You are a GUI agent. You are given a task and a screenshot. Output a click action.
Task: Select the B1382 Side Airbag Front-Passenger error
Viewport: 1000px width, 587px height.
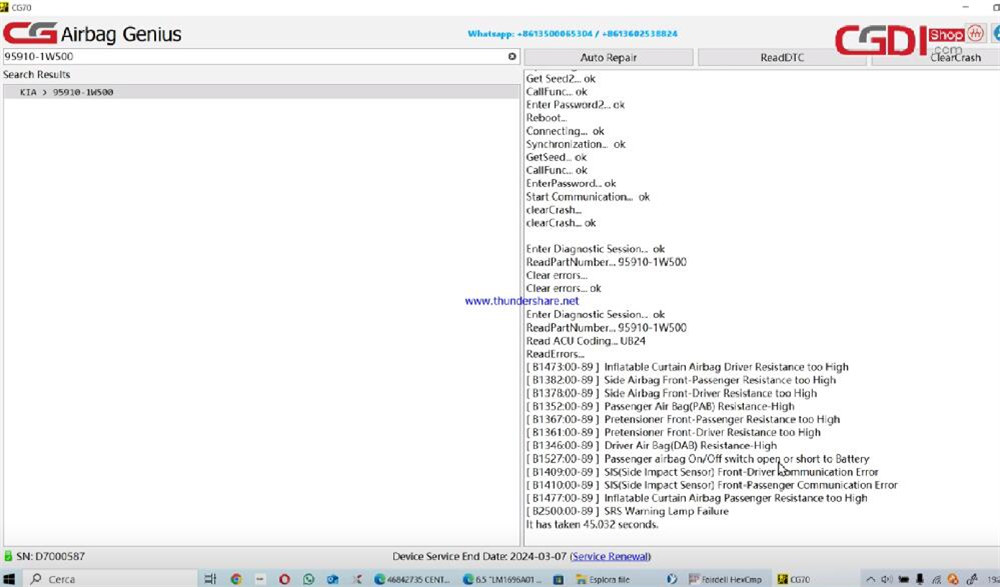tap(681, 380)
